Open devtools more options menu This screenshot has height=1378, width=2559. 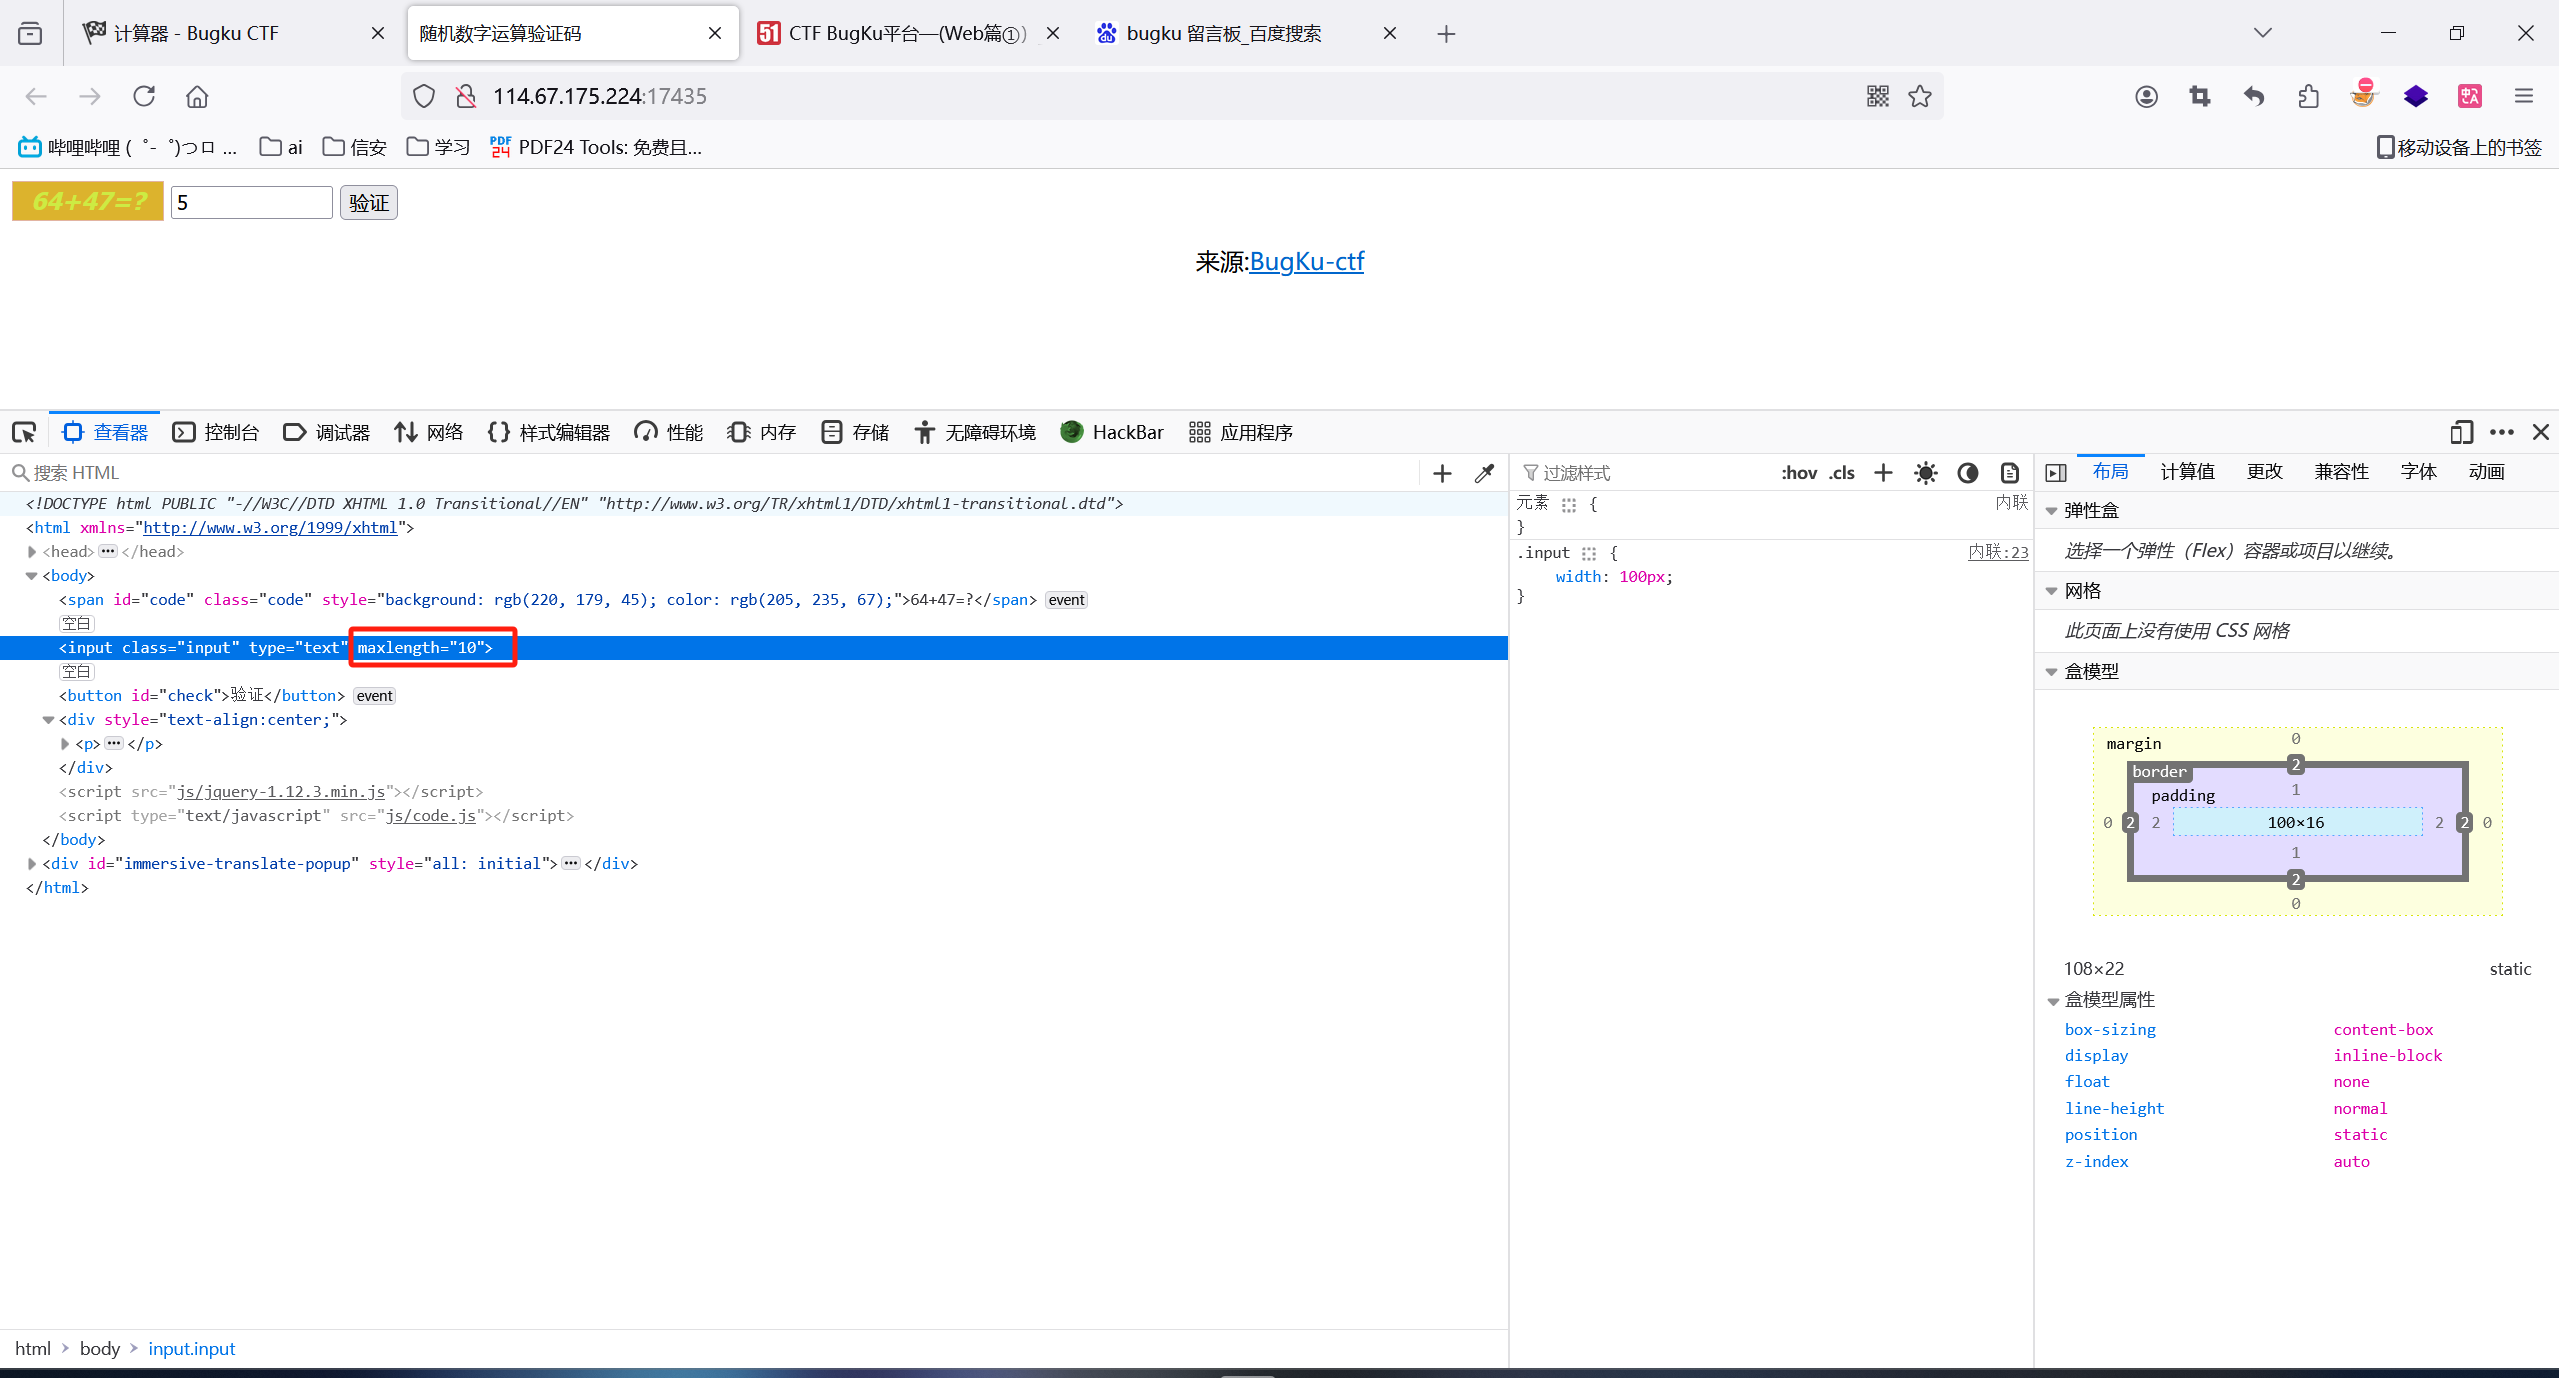click(x=2502, y=432)
